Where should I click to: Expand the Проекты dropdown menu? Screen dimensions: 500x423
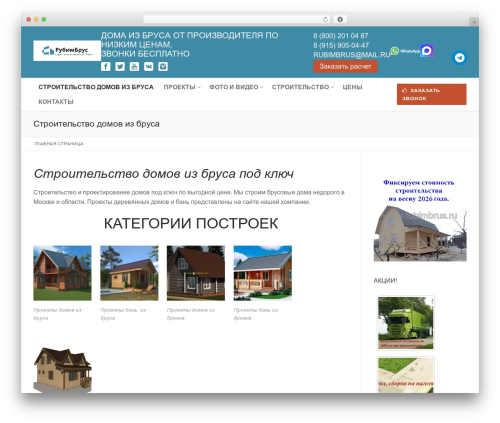tap(182, 87)
